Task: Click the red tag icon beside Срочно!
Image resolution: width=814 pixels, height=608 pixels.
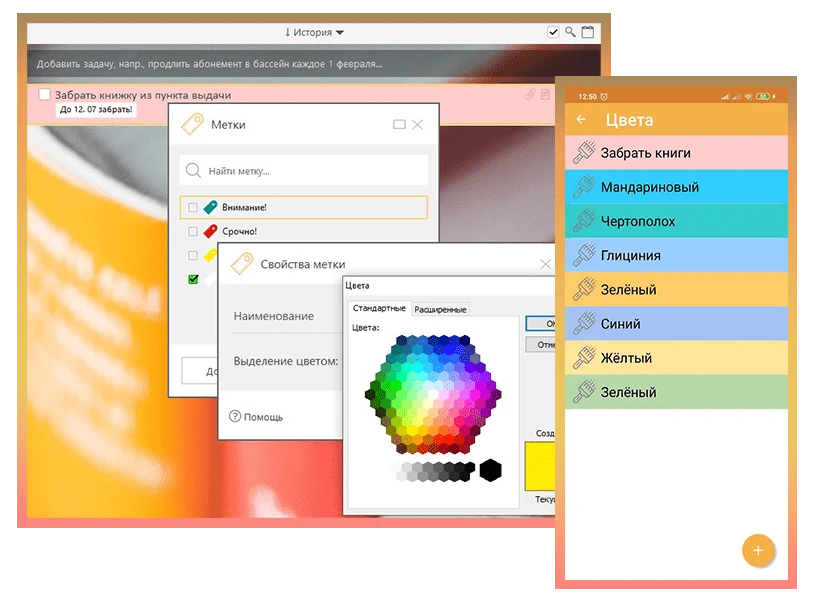Action: 211,231
